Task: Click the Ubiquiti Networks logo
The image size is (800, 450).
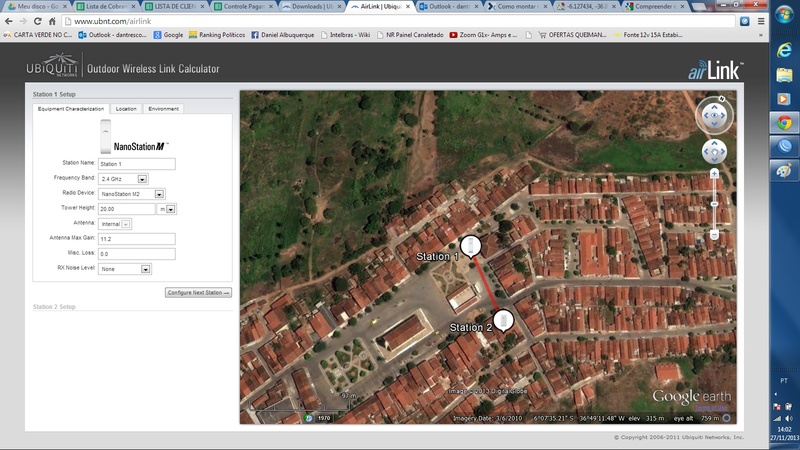Action: click(52, 65)
